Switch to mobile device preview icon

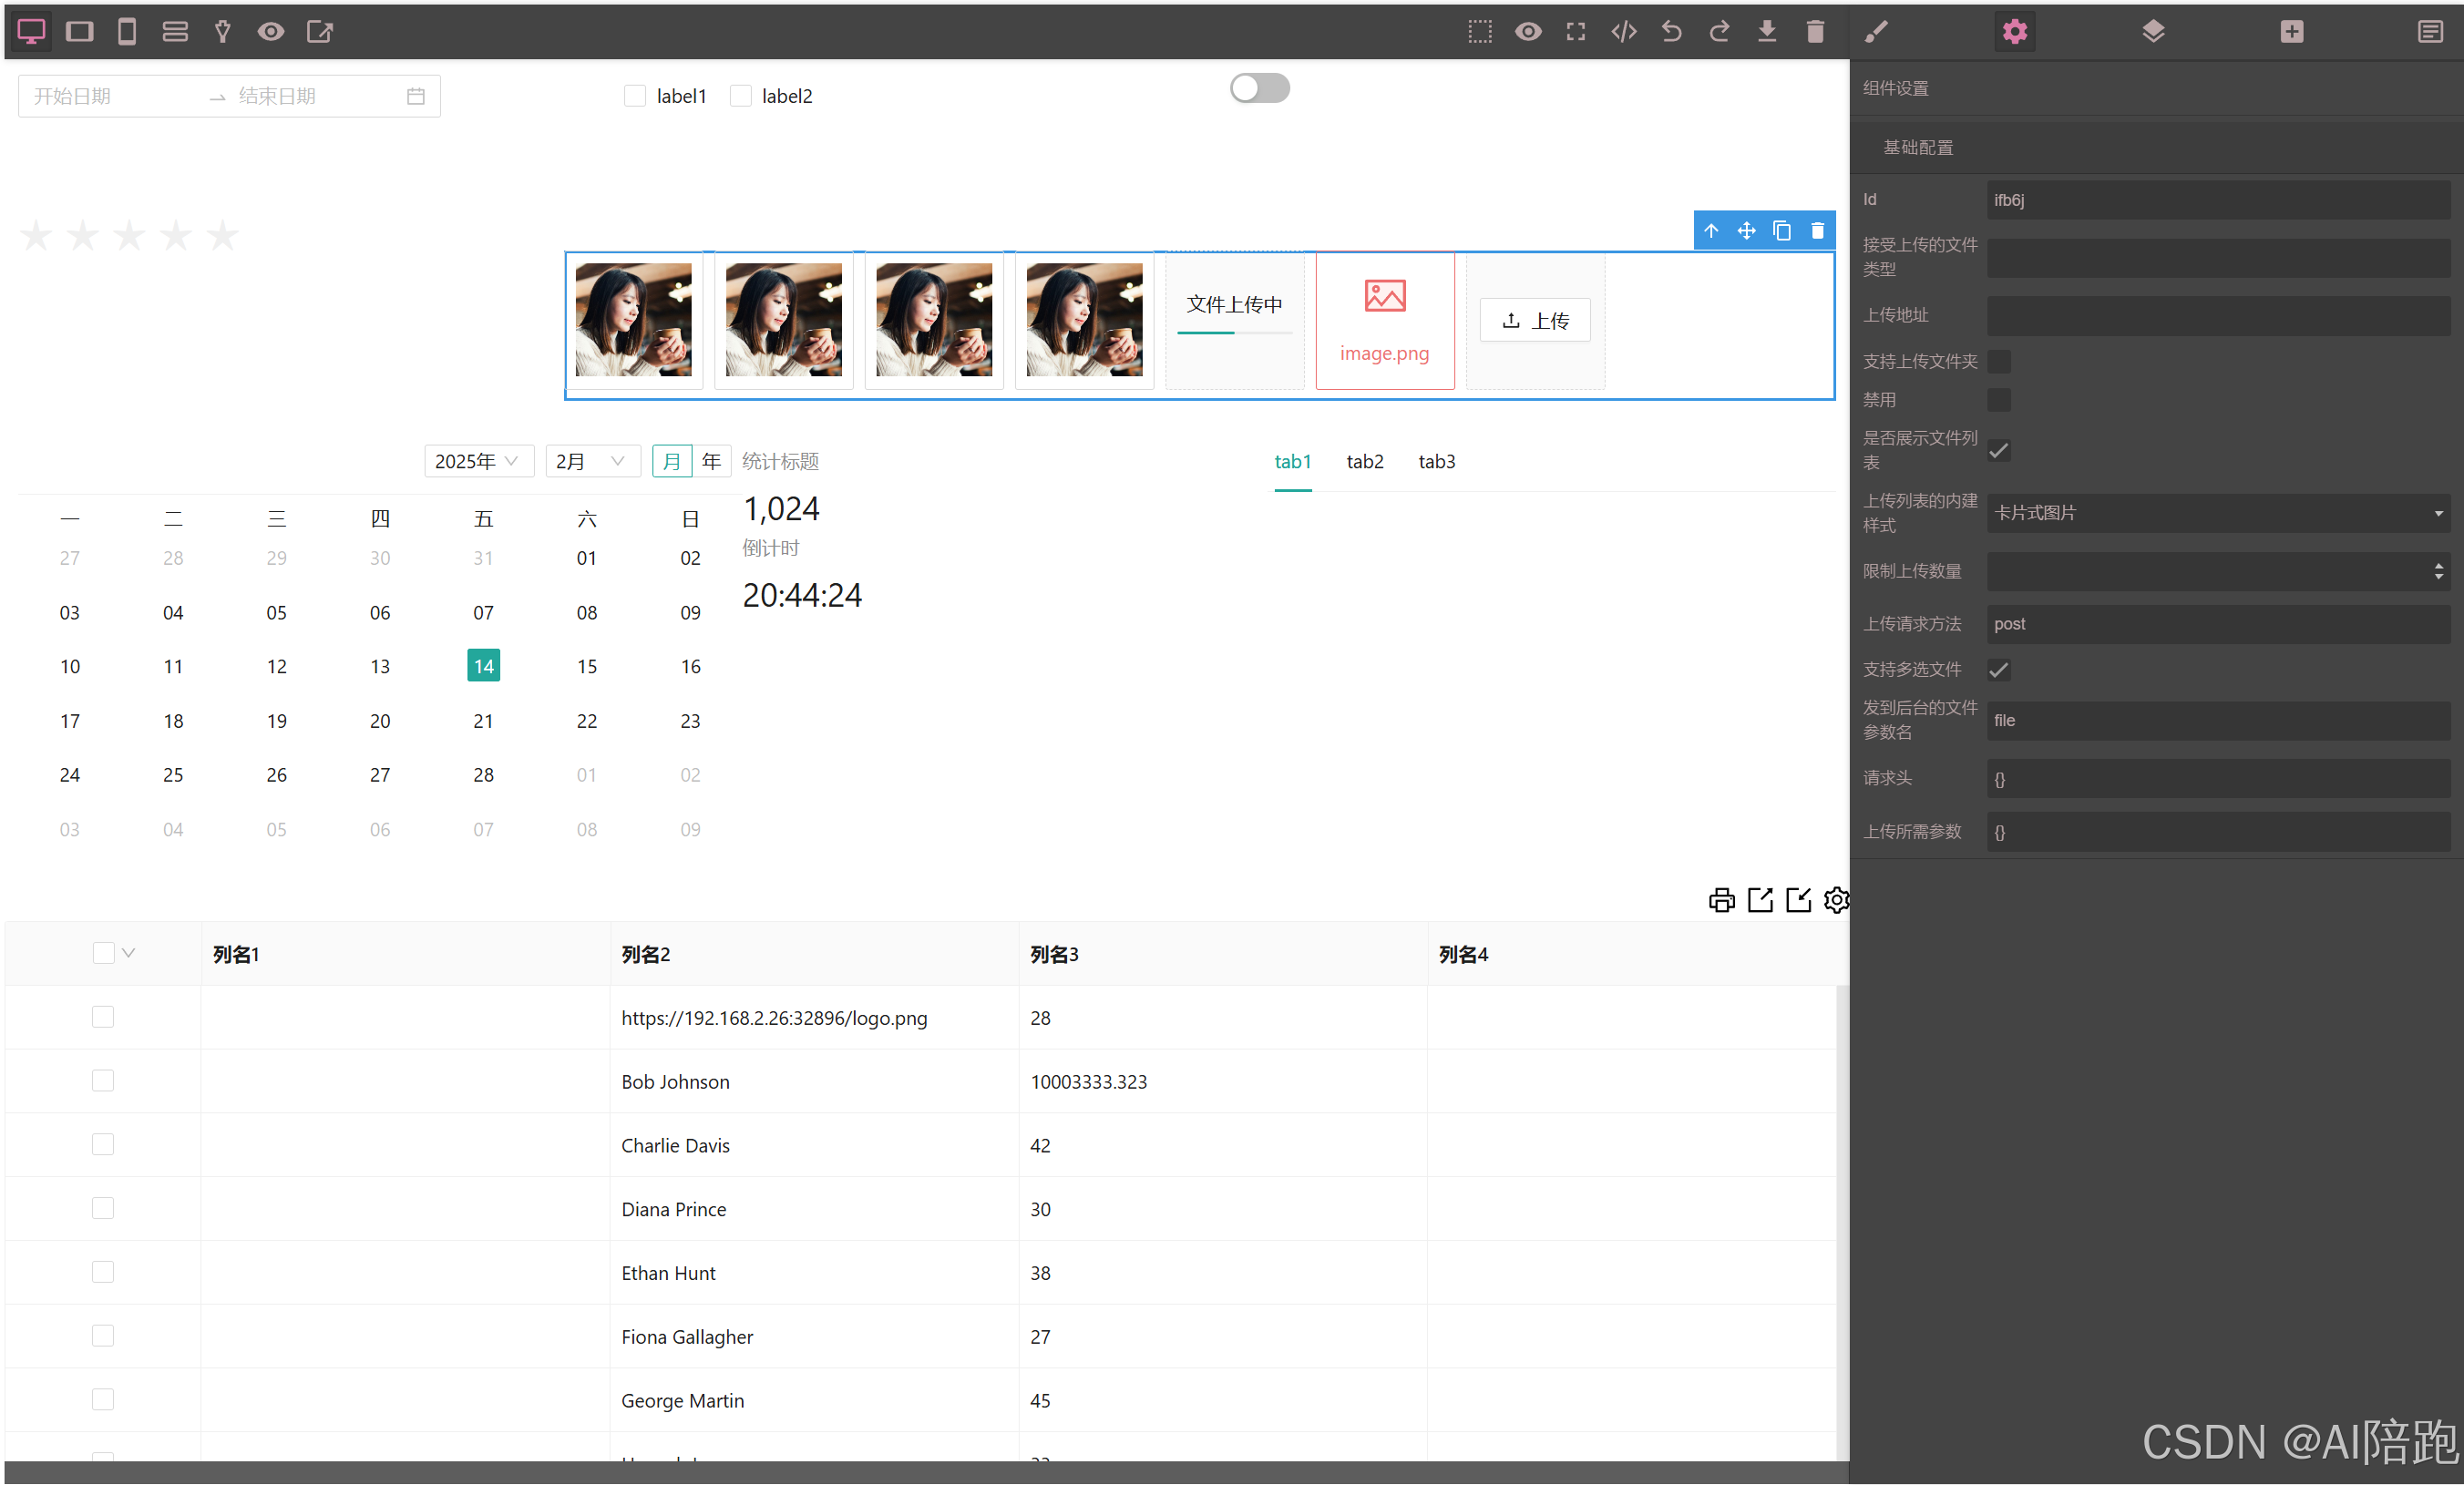pyautogui.click(x=127, y=32)
